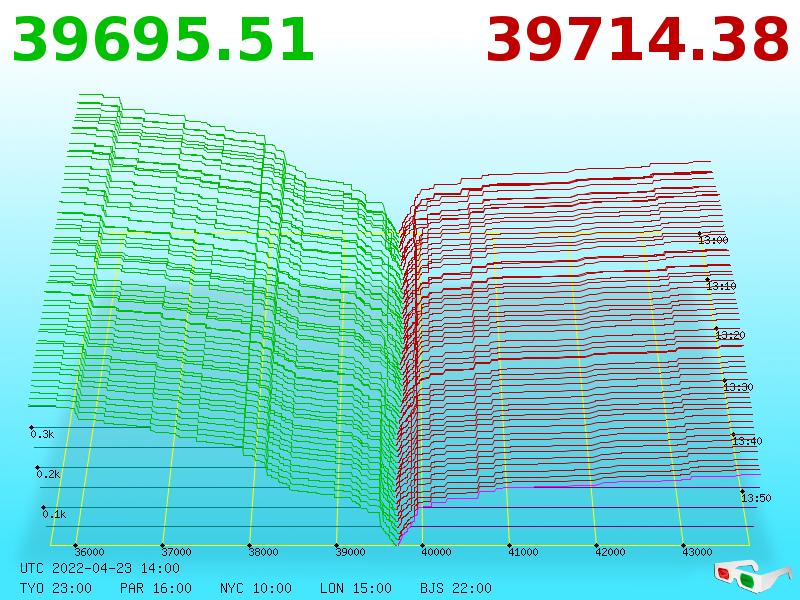This screenshot has height=600, width=800.
Task: Click the PAR 16:00 Paris time
Action: pyautogui.click(x=156, y=588)
